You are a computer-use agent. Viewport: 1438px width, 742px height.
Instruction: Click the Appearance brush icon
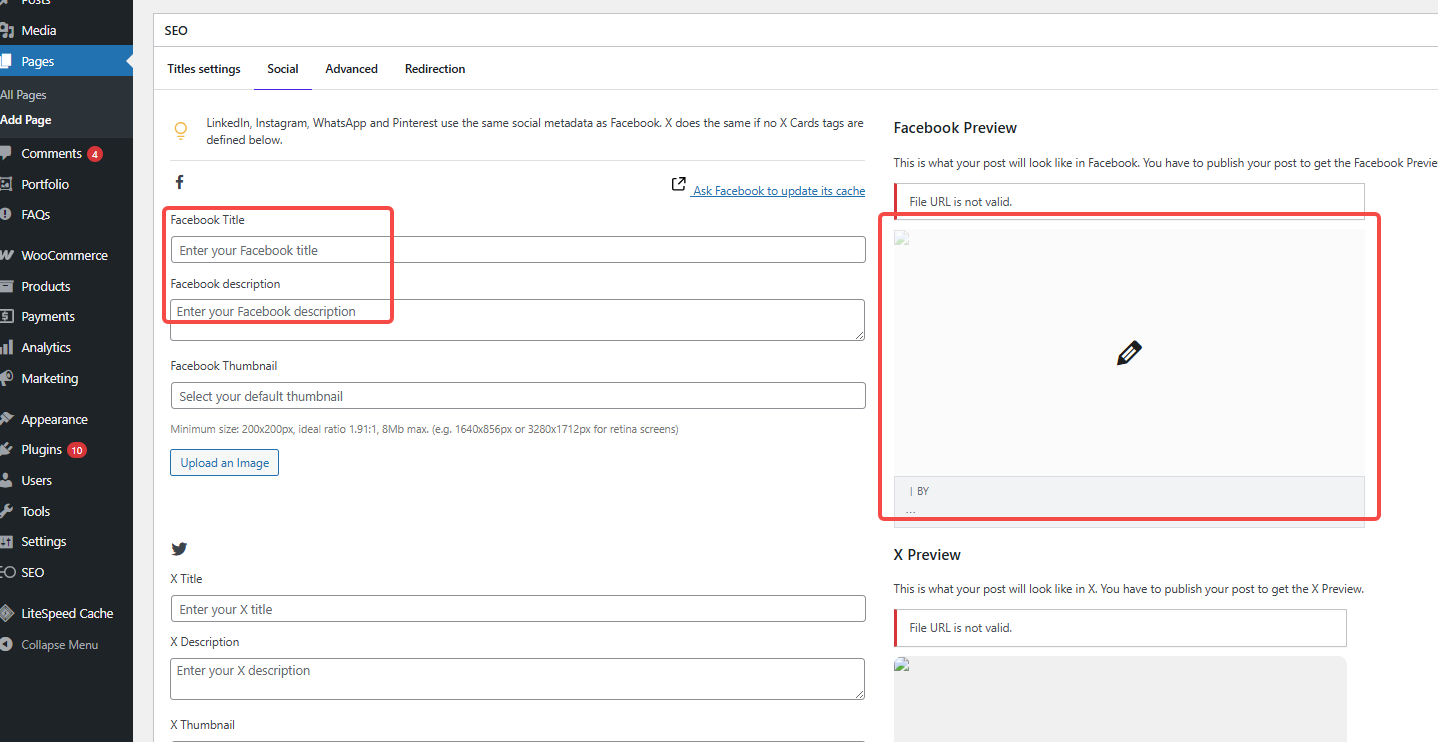click(6, 420)
